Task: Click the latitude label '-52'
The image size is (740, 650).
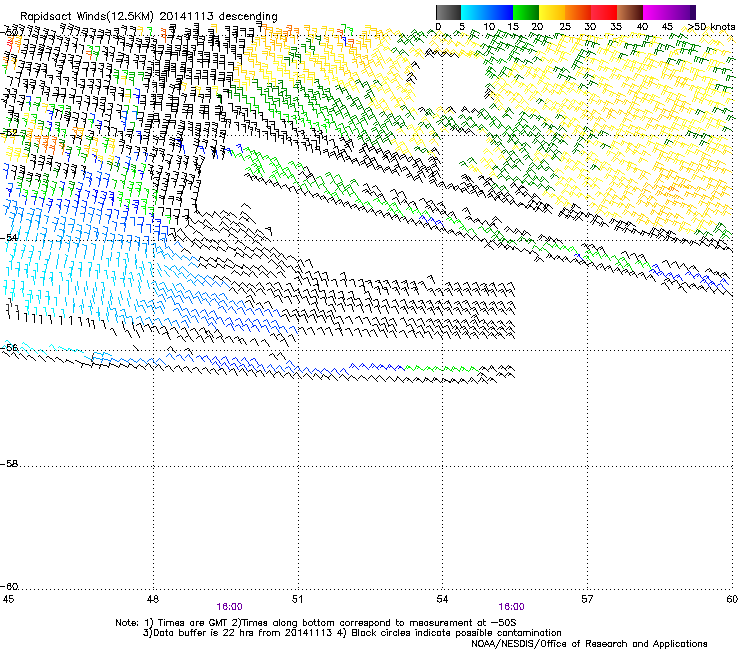Action: 9,133
